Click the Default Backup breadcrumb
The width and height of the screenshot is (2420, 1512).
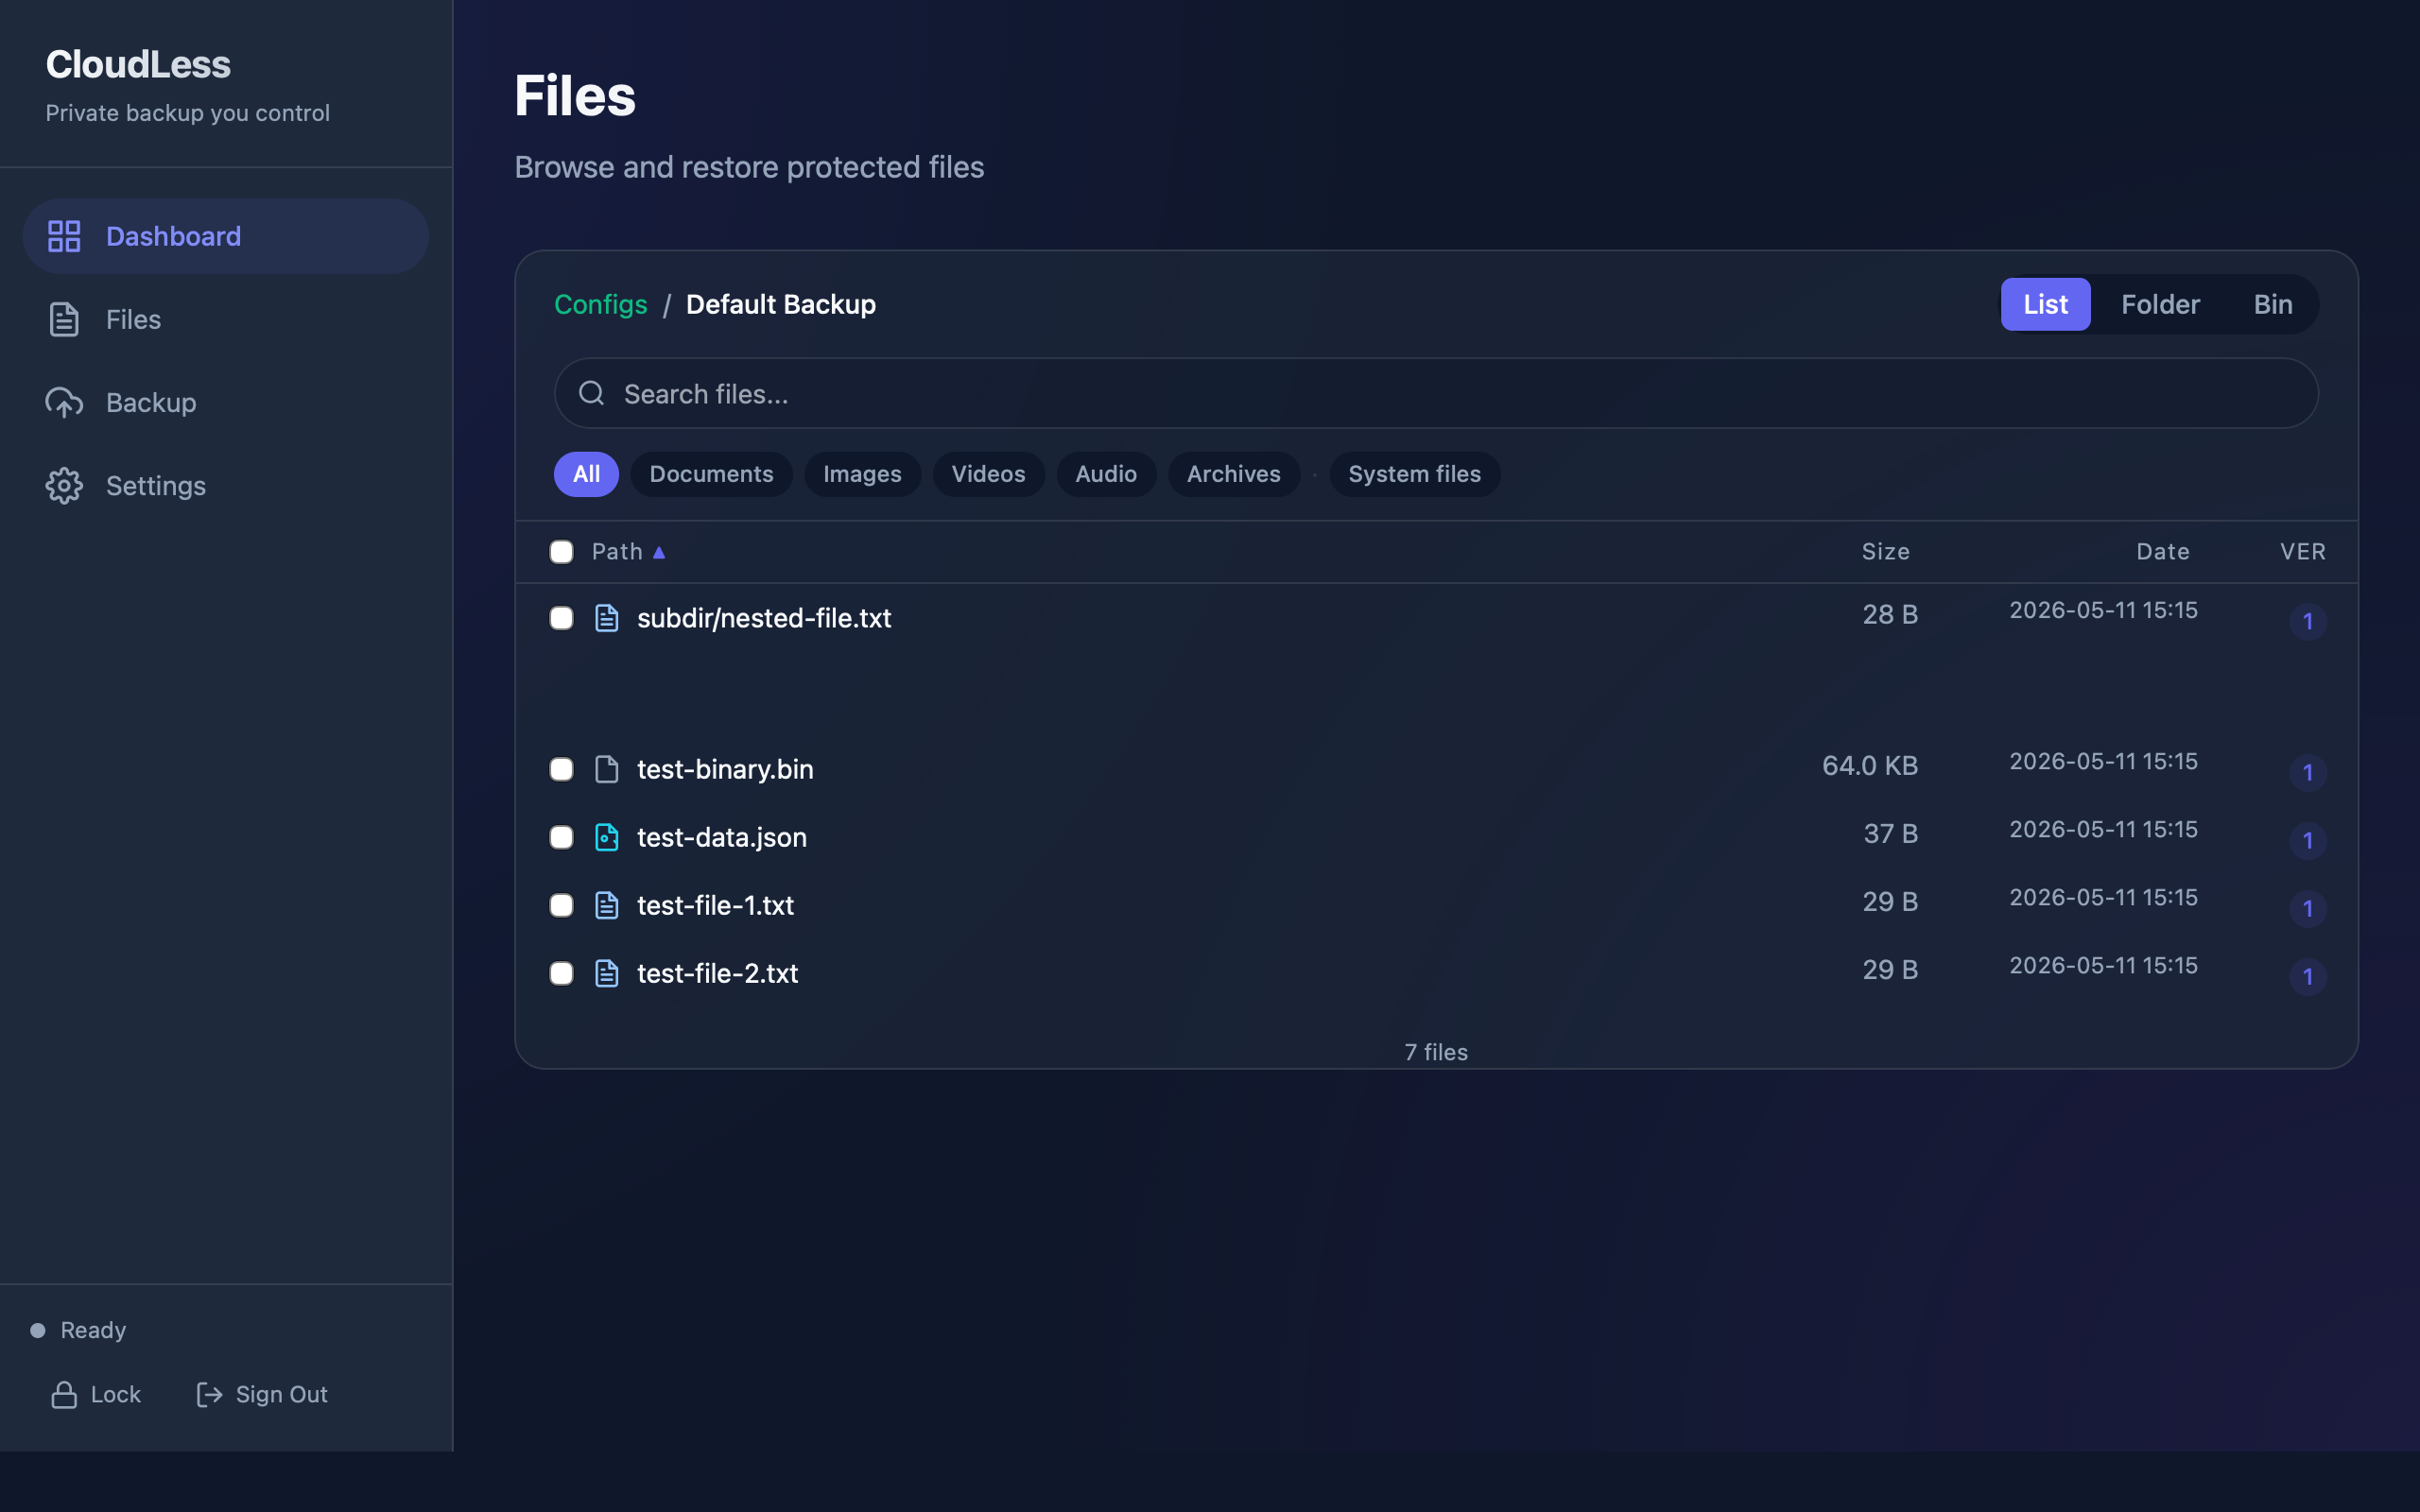[781, 304]
